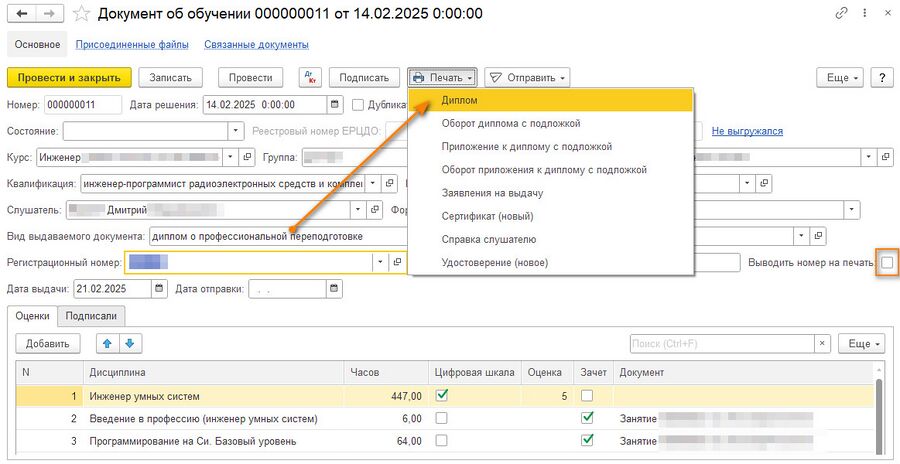Open the Отправить dropdown button
Screen dimensions: 900x464
(x=527, y=78)
